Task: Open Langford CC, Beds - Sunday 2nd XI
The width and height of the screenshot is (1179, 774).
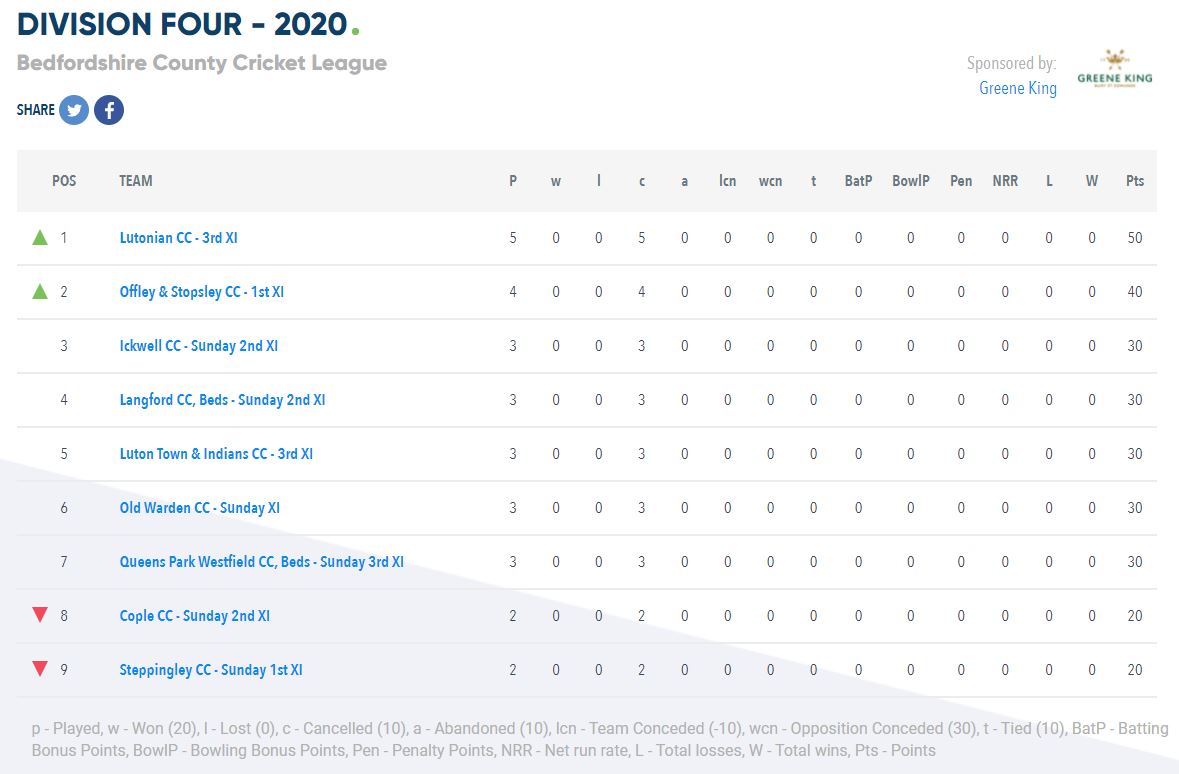Action: click(222, 400)
